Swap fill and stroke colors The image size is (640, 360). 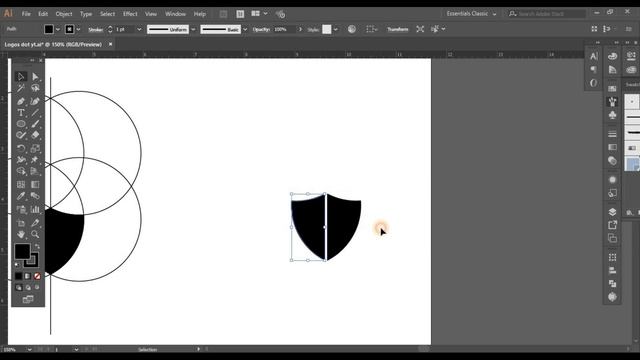coord(37,247)
